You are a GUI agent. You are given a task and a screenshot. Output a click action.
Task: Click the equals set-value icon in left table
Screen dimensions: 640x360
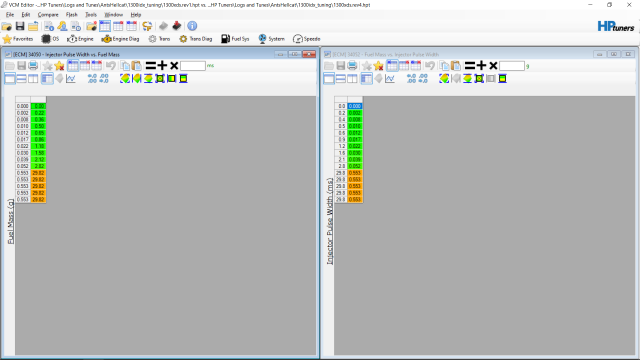coord(151,65)
